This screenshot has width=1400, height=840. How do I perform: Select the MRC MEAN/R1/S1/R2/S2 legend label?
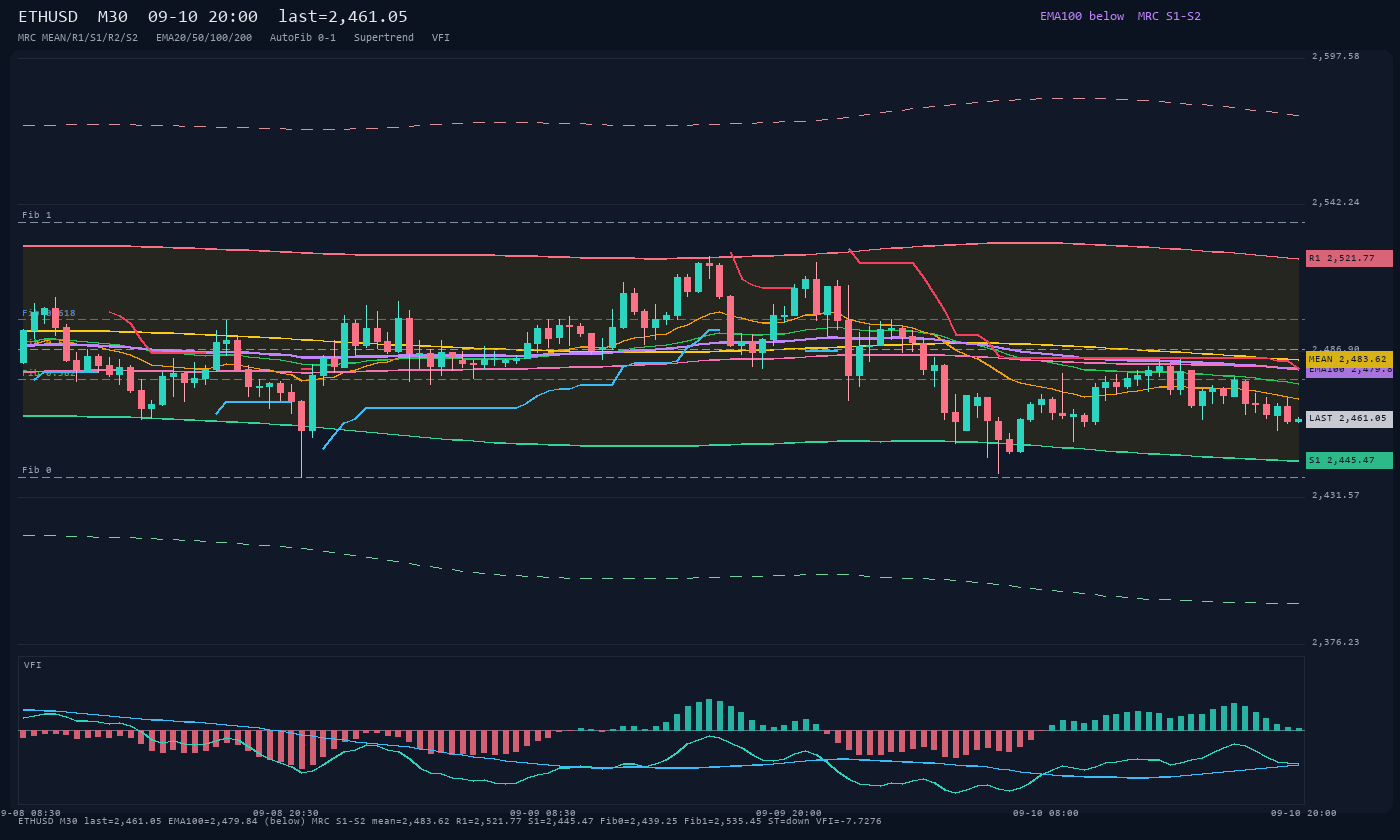pos(78,38)
